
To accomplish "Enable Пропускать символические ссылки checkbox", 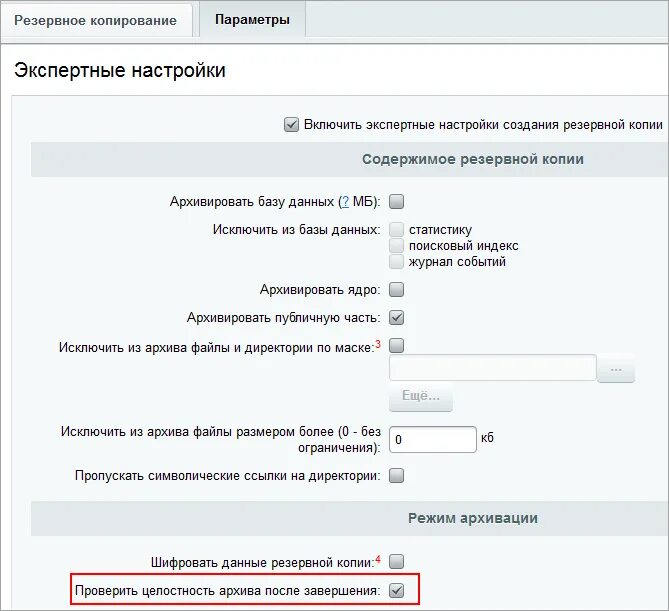I will point(396,475).
